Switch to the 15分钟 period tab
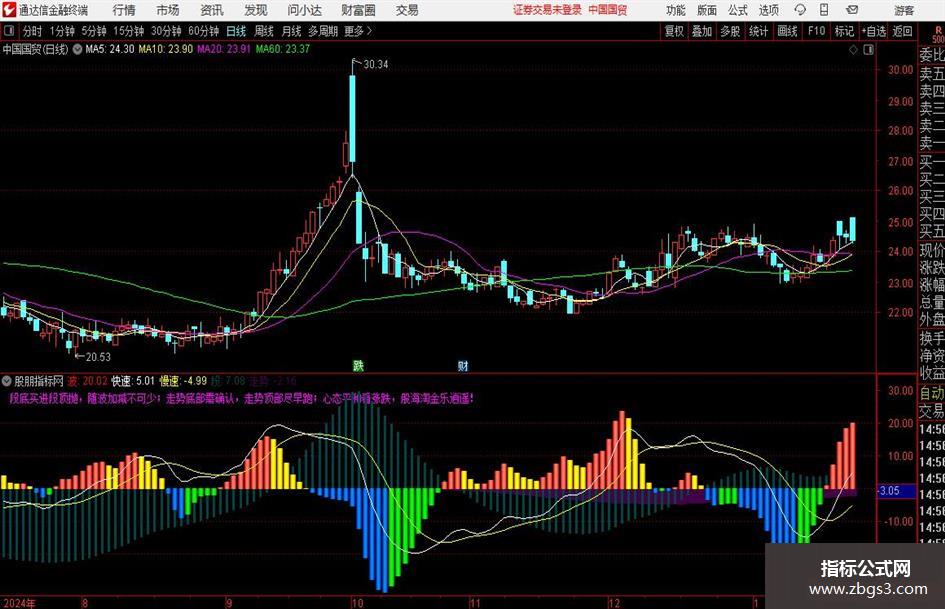 pyautogui.click(x=129, y=31)
